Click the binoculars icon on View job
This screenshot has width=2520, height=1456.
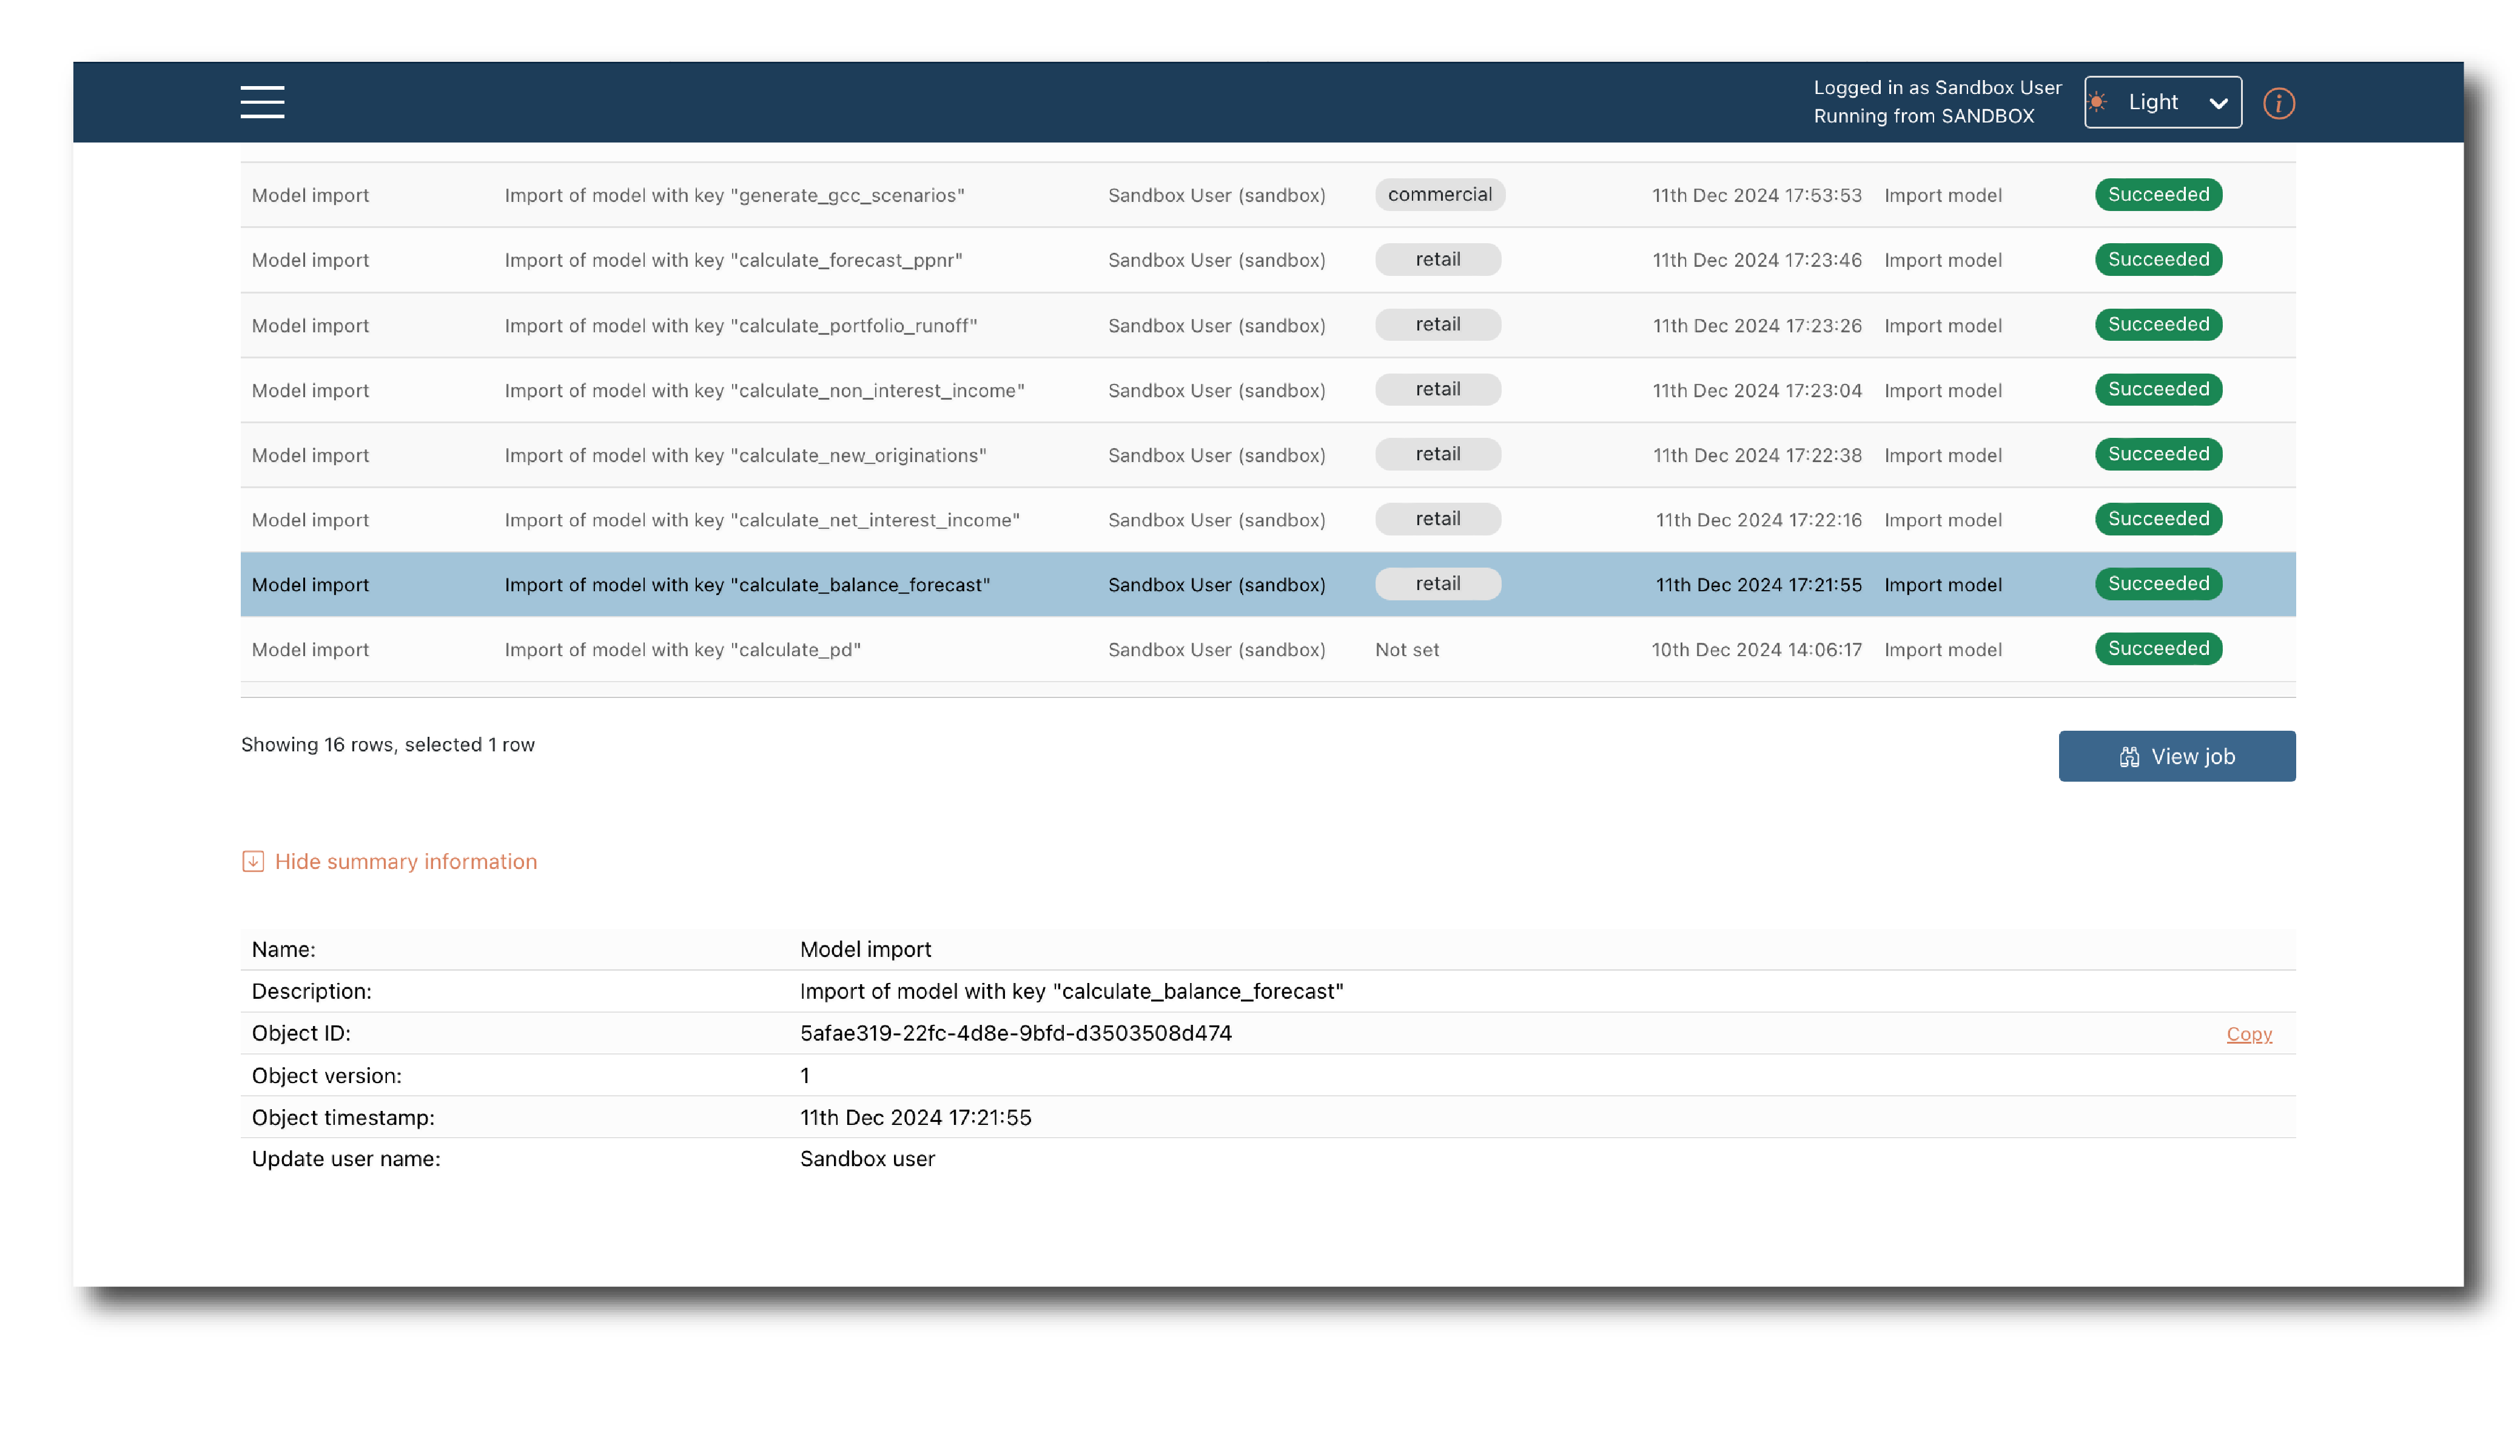click(2129, 757)
